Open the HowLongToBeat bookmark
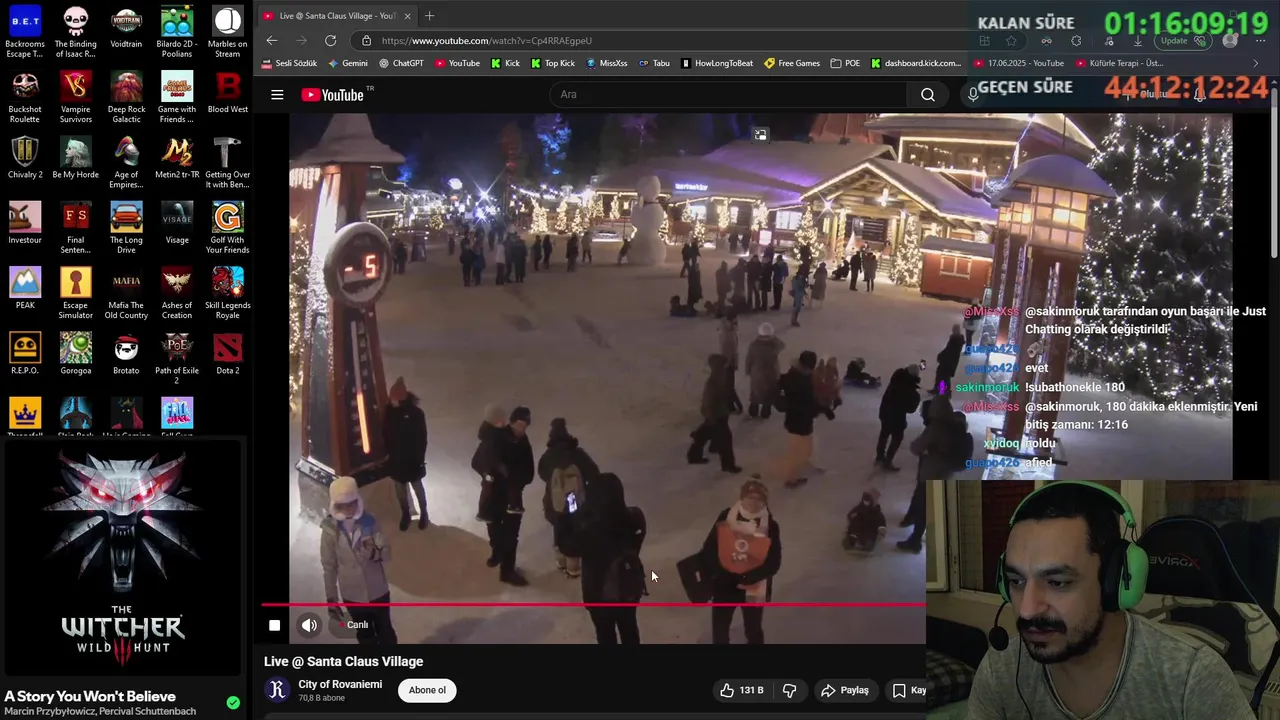This screenshot has height=720, width=1280. point(717,63)
